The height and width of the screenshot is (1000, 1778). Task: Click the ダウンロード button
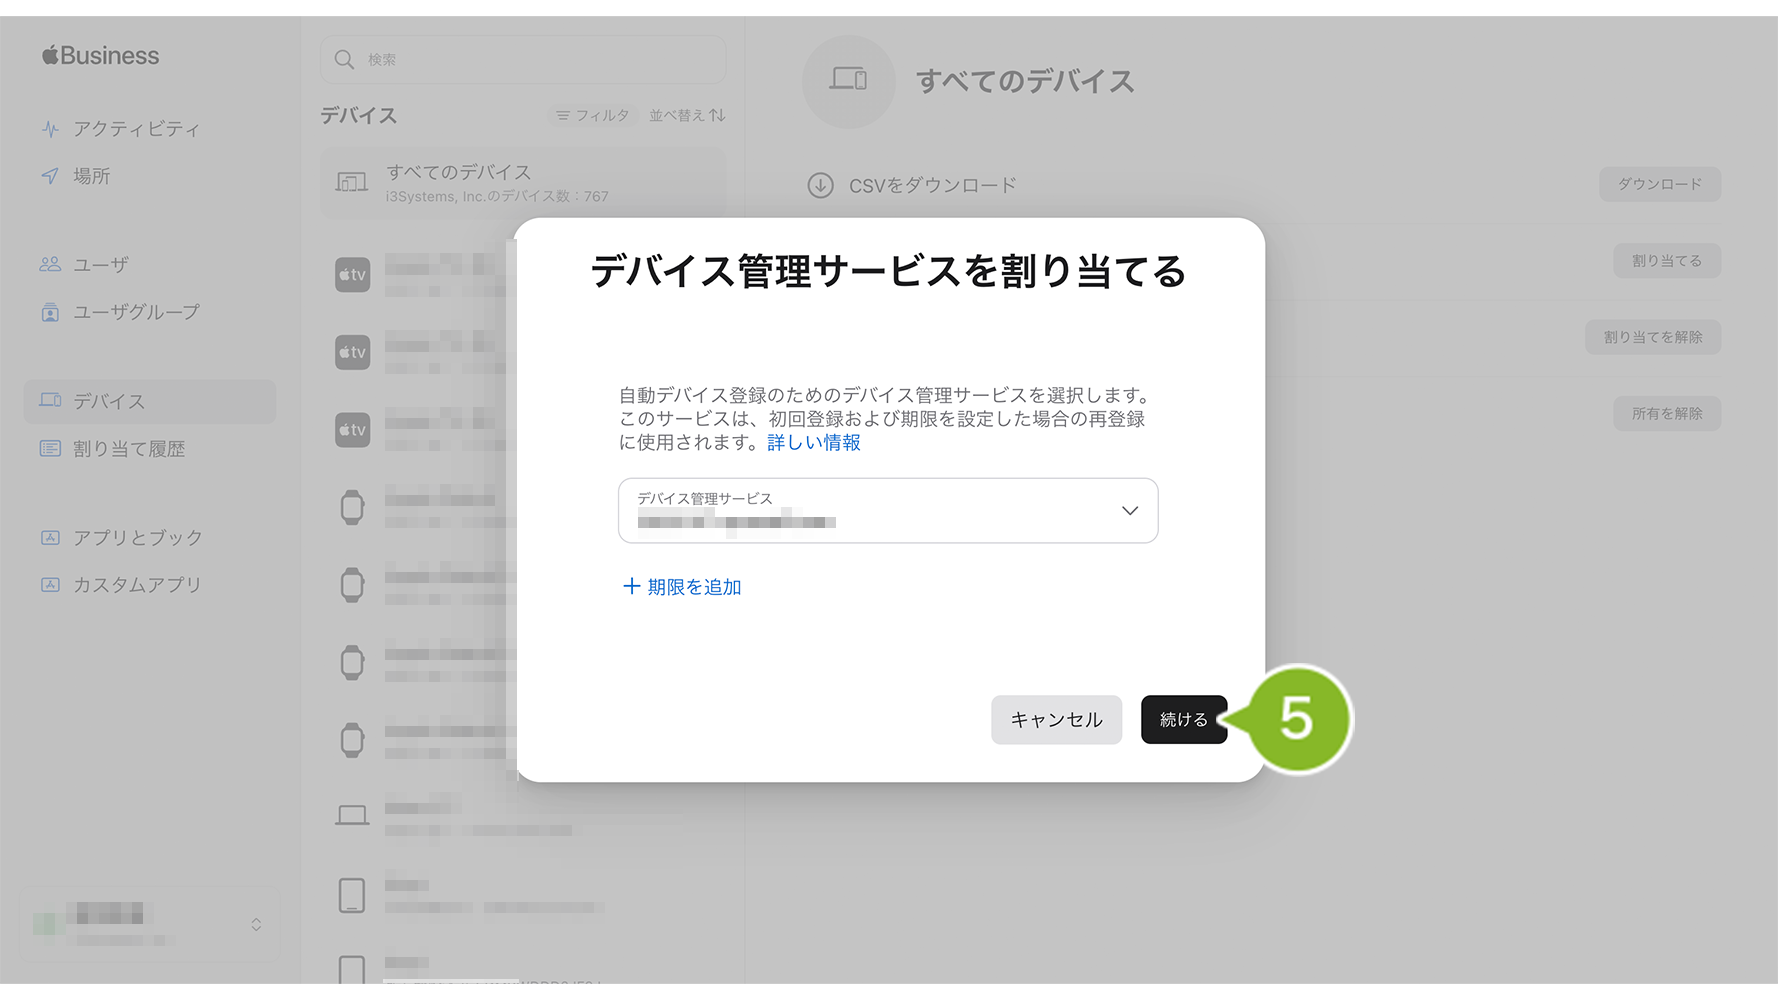click(1659, 184)
